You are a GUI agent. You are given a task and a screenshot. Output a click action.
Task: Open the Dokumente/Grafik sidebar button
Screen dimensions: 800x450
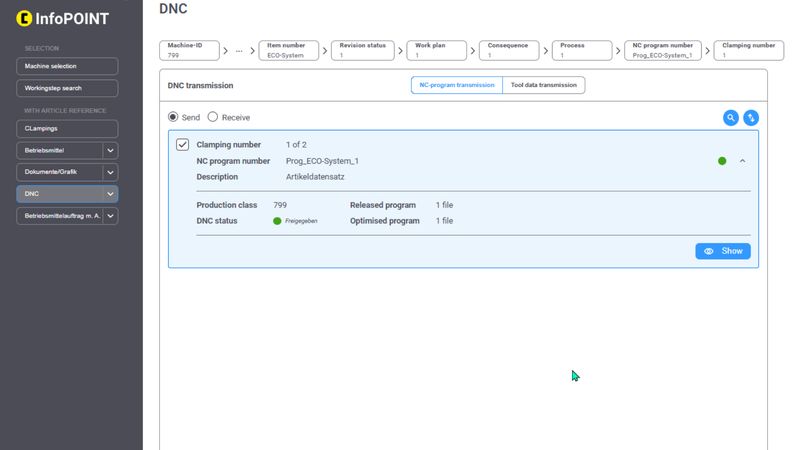point(60,172)
